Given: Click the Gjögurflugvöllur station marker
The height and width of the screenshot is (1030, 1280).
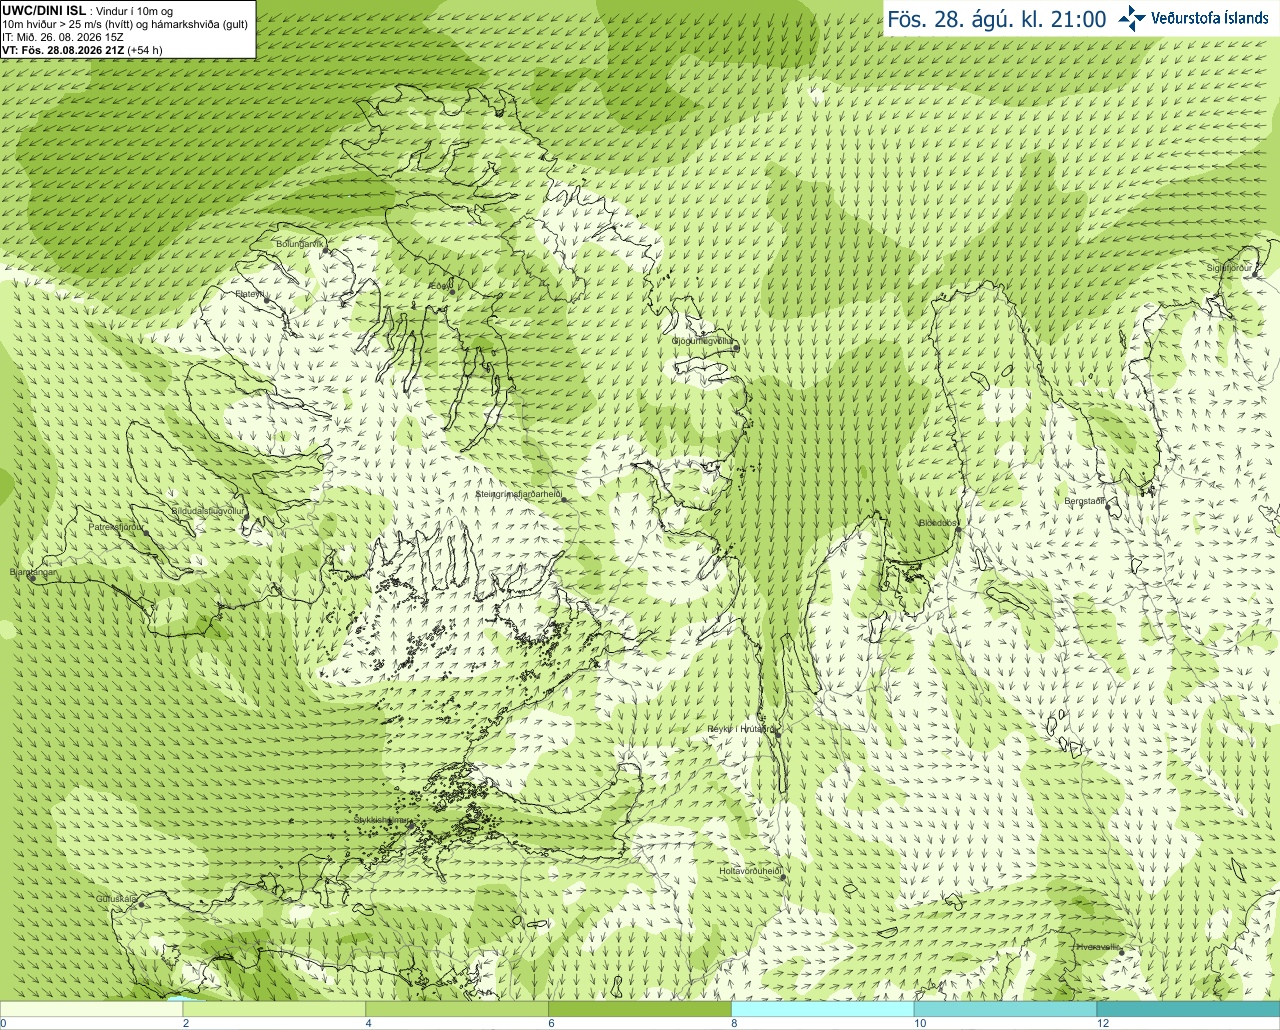Looking at the screenshot, I should click(736, 346).
